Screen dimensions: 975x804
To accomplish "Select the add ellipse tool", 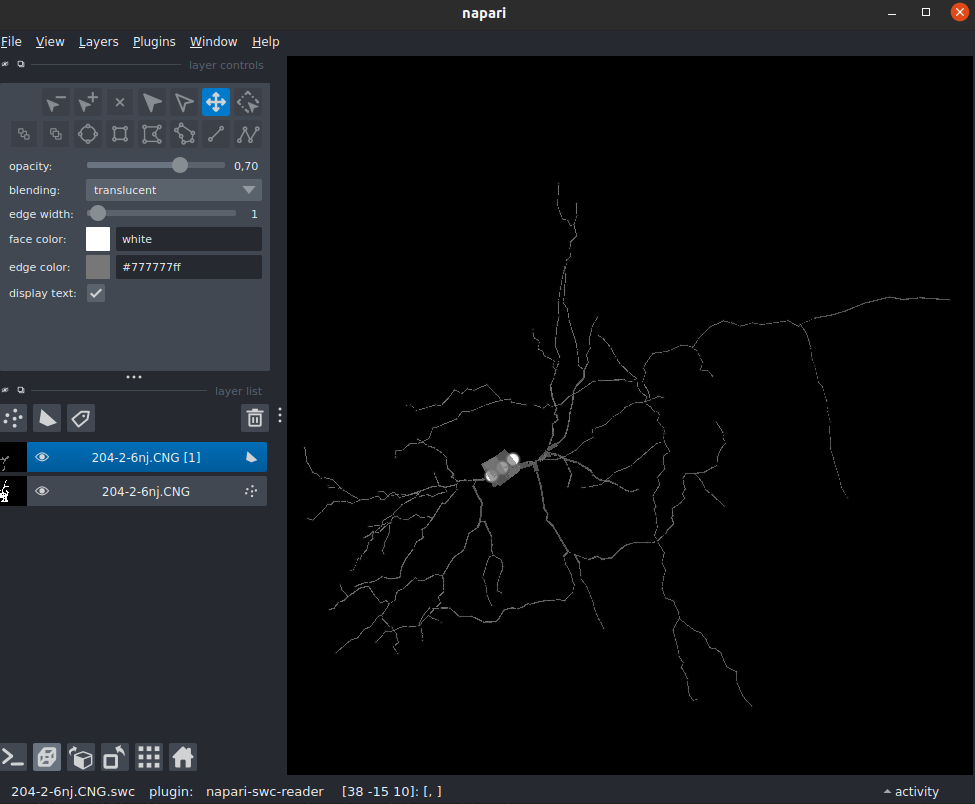I will pos(88,134).
